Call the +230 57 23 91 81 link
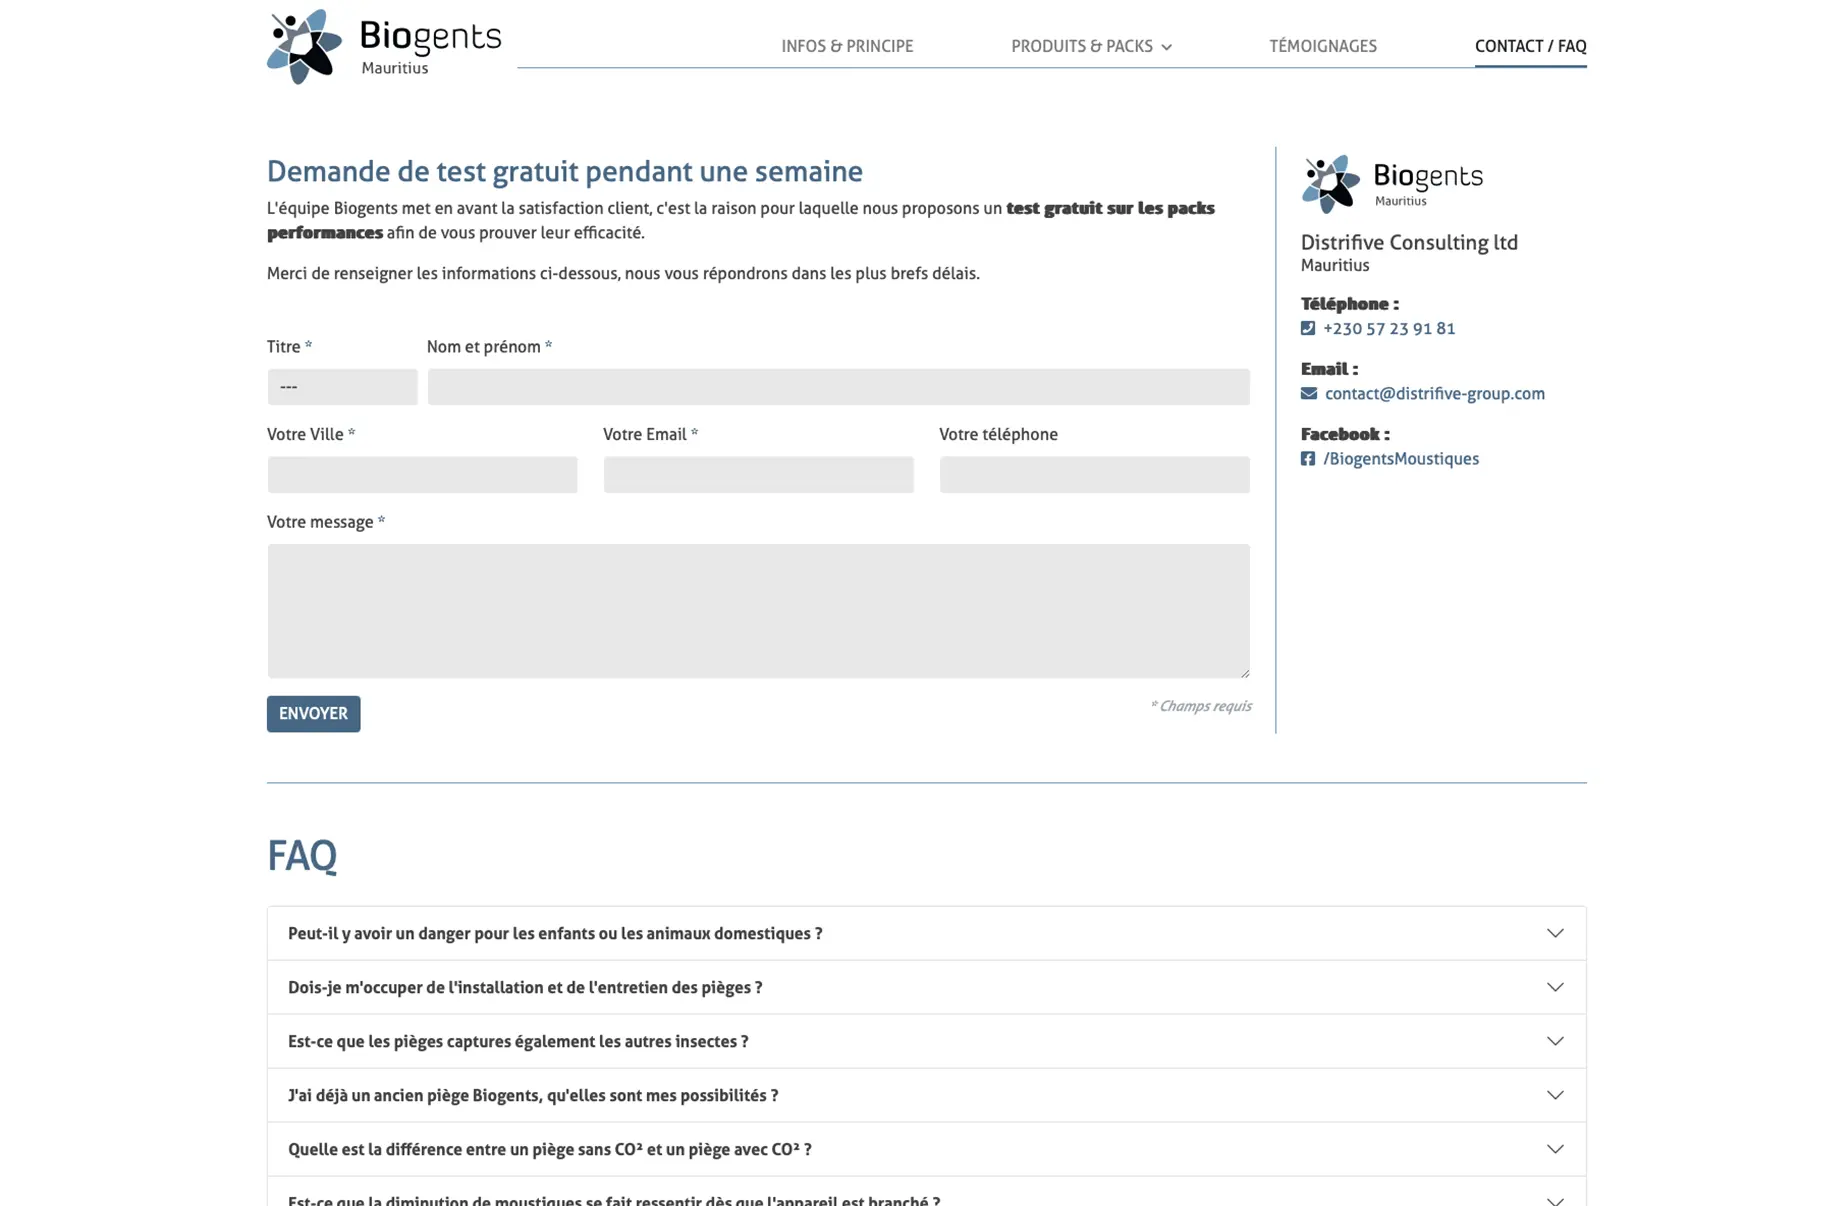Image resolution: width=1847 pixels, height=1206 pixels. point(1388,328)
